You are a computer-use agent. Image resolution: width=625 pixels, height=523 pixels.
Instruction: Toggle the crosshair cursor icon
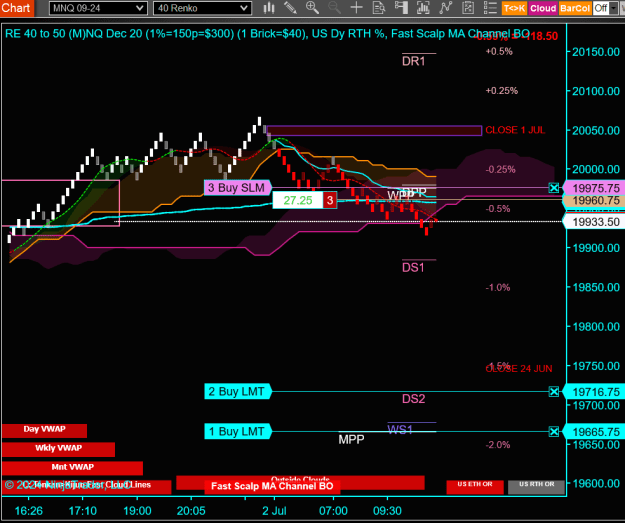pyautogui.click(x=356, y=8)
